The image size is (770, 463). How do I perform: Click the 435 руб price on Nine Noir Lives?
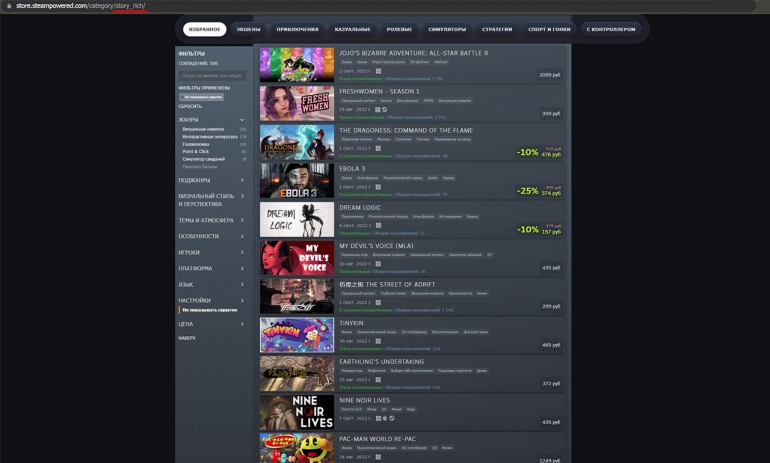(x=551, y=422)
